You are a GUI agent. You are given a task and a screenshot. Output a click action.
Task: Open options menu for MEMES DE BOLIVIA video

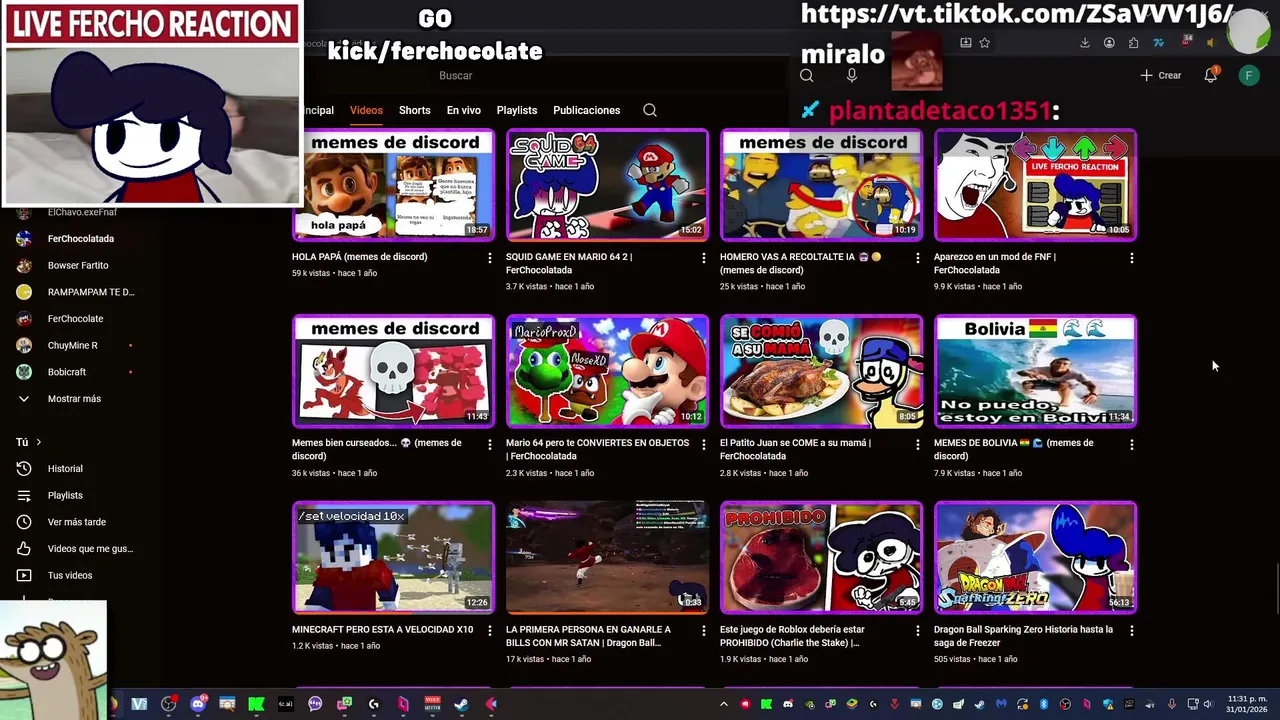pyautogui.click(x=1131, y=444)
